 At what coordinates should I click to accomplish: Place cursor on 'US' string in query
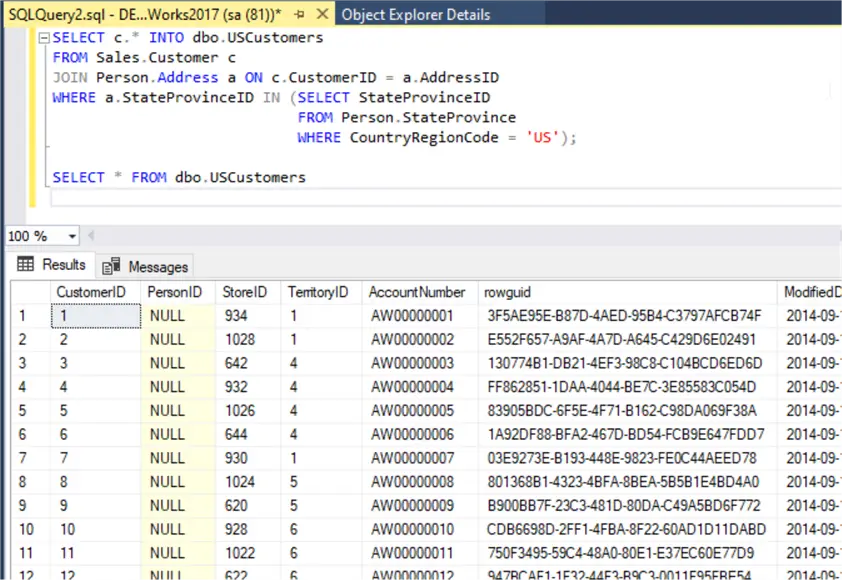point(542,138)
